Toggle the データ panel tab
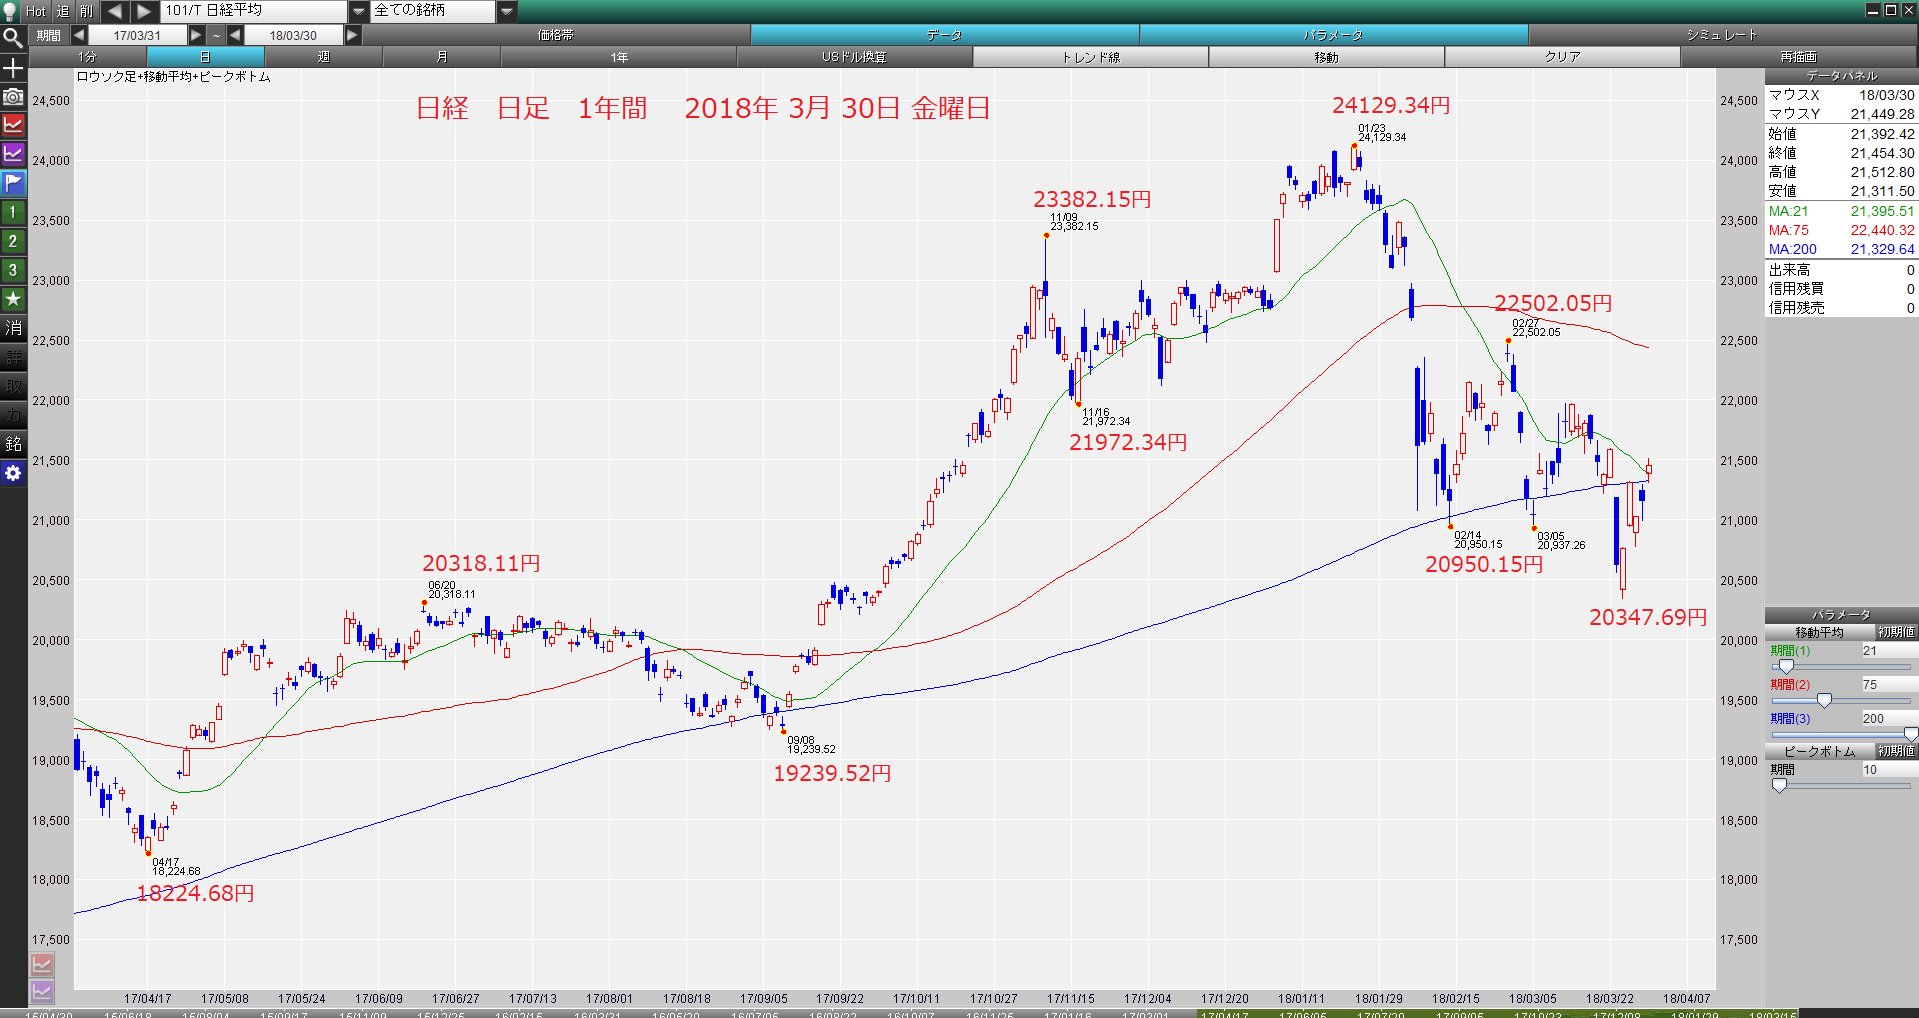This screenshot has width=1919, height=1018. click(x=944, y=35)
